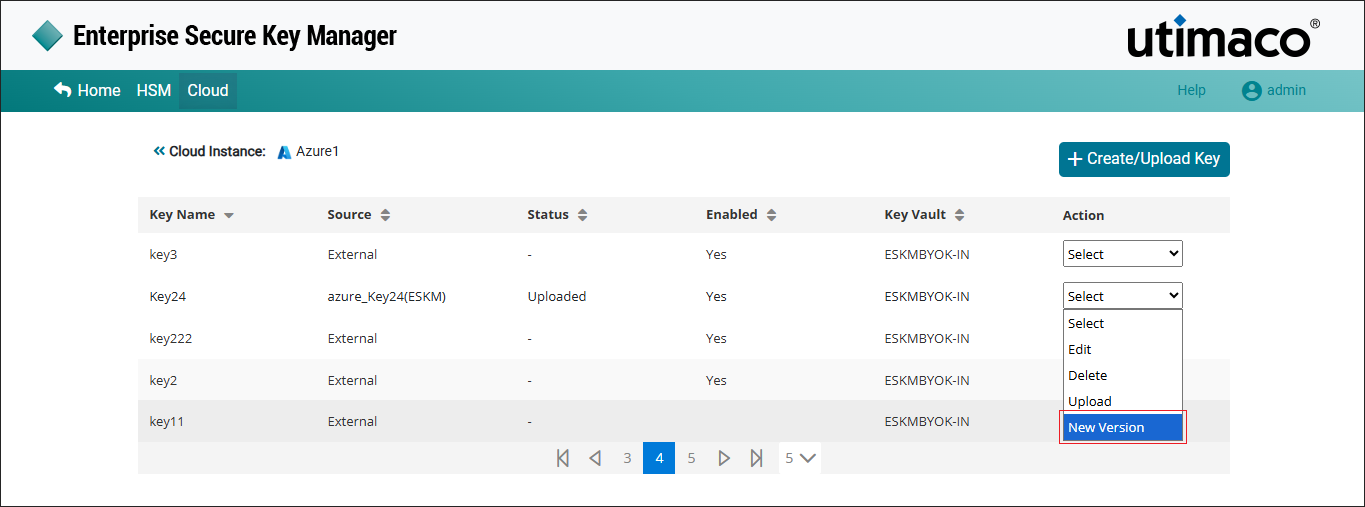
Task: Choose Edit from Key24 action list
Action: click(1123, 349)
